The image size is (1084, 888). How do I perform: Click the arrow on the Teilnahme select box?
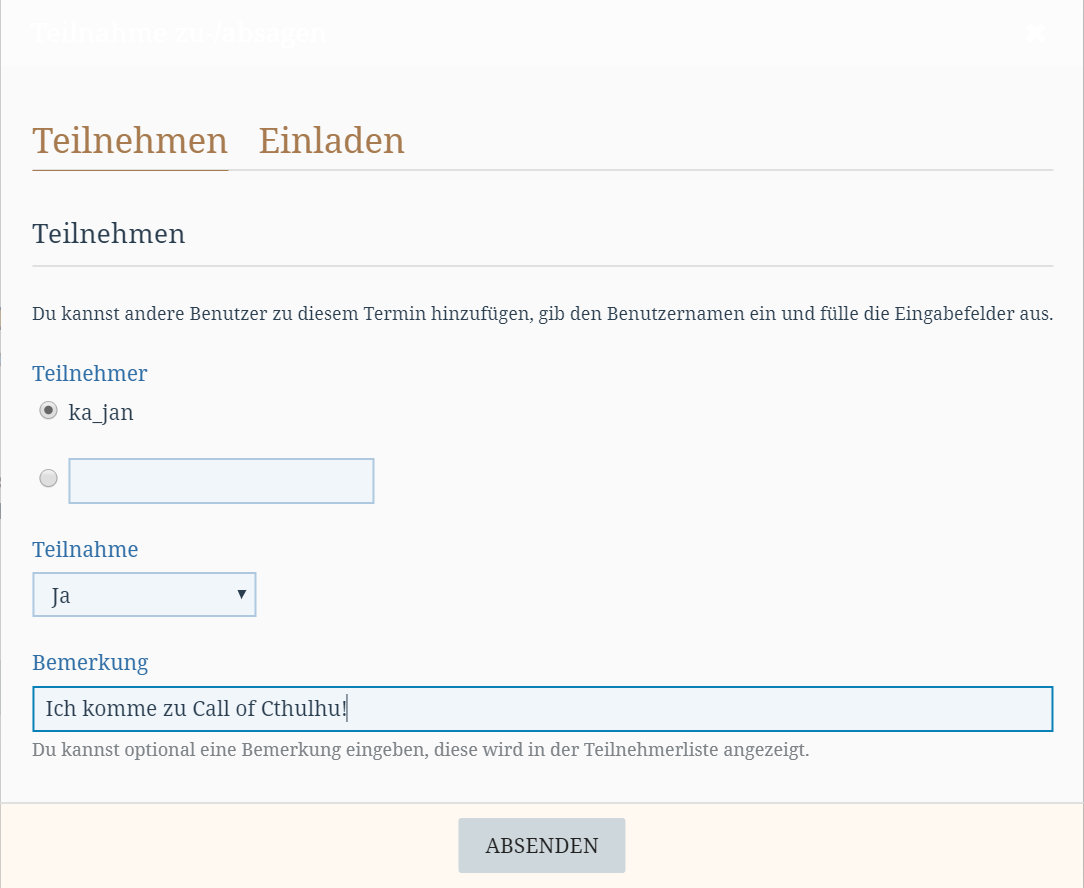(241, 595)
